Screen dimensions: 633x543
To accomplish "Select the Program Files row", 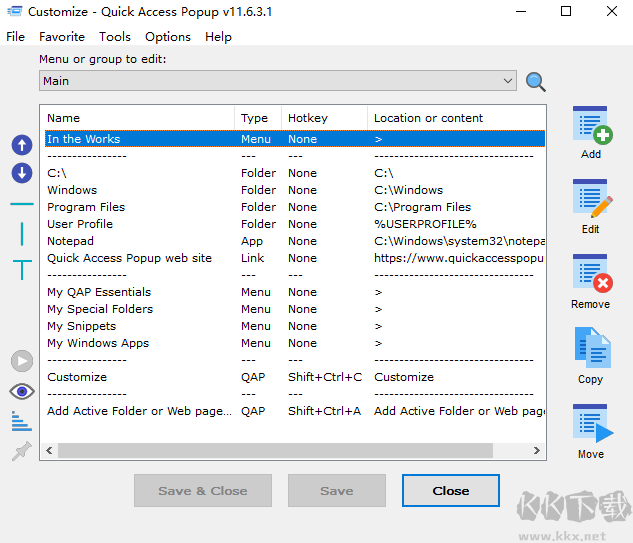I will 295,207.
